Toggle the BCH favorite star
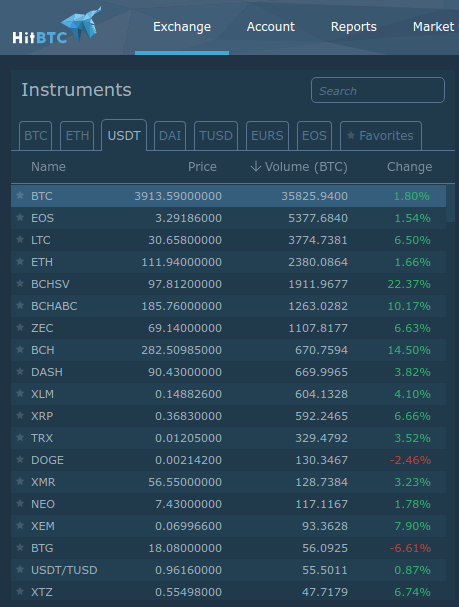The width and height of the screenshot is (459, 607). 20,350
